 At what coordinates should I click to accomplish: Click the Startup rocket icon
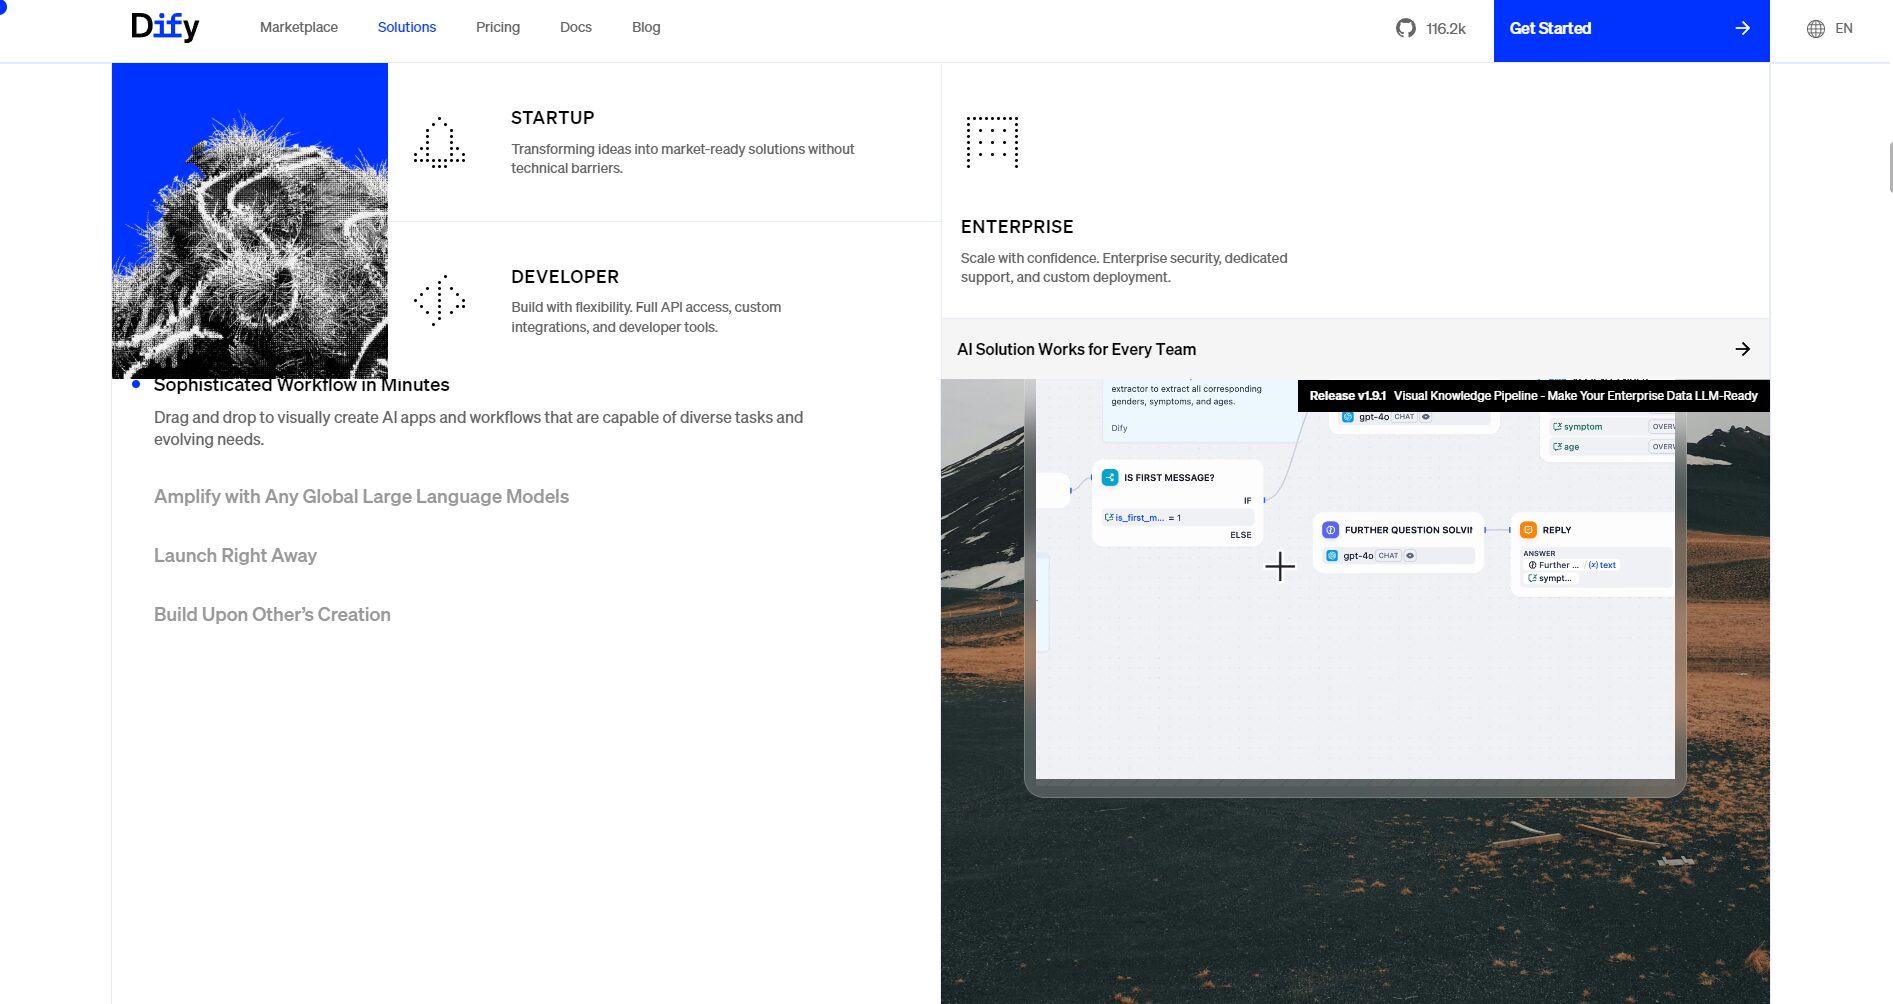(x=439, y=143)
